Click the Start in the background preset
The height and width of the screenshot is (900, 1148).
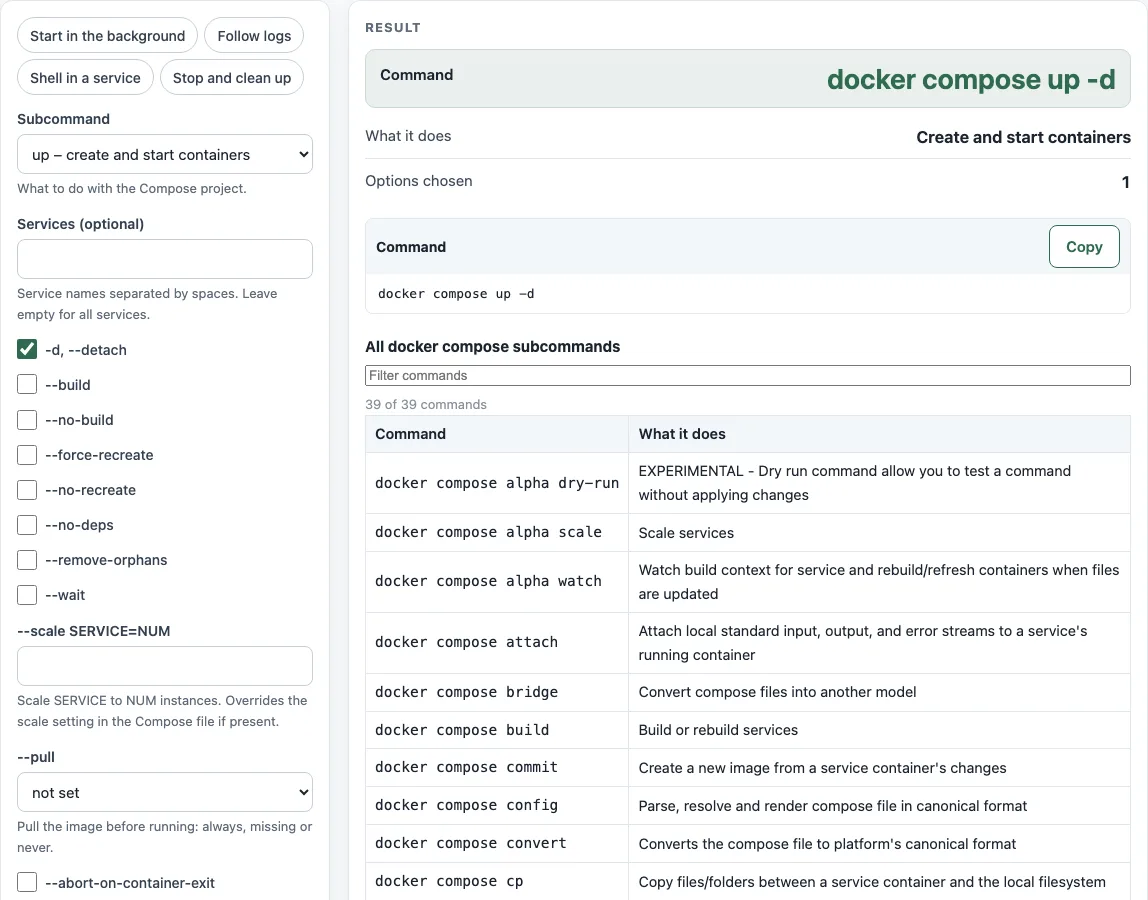[x=108, y=36]
